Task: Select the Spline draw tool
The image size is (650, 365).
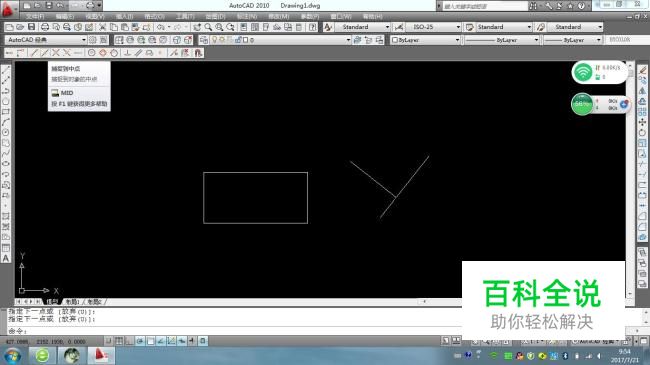Action: point(6,153)
